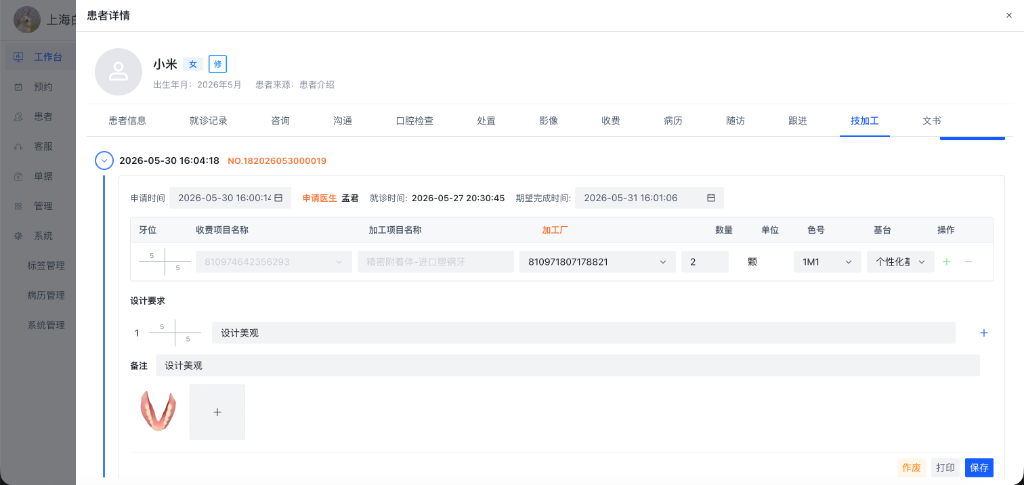The height and width of the screenshot is (485, 1024).
Task: Open the 影像 tab
Action: coord(549,121)
